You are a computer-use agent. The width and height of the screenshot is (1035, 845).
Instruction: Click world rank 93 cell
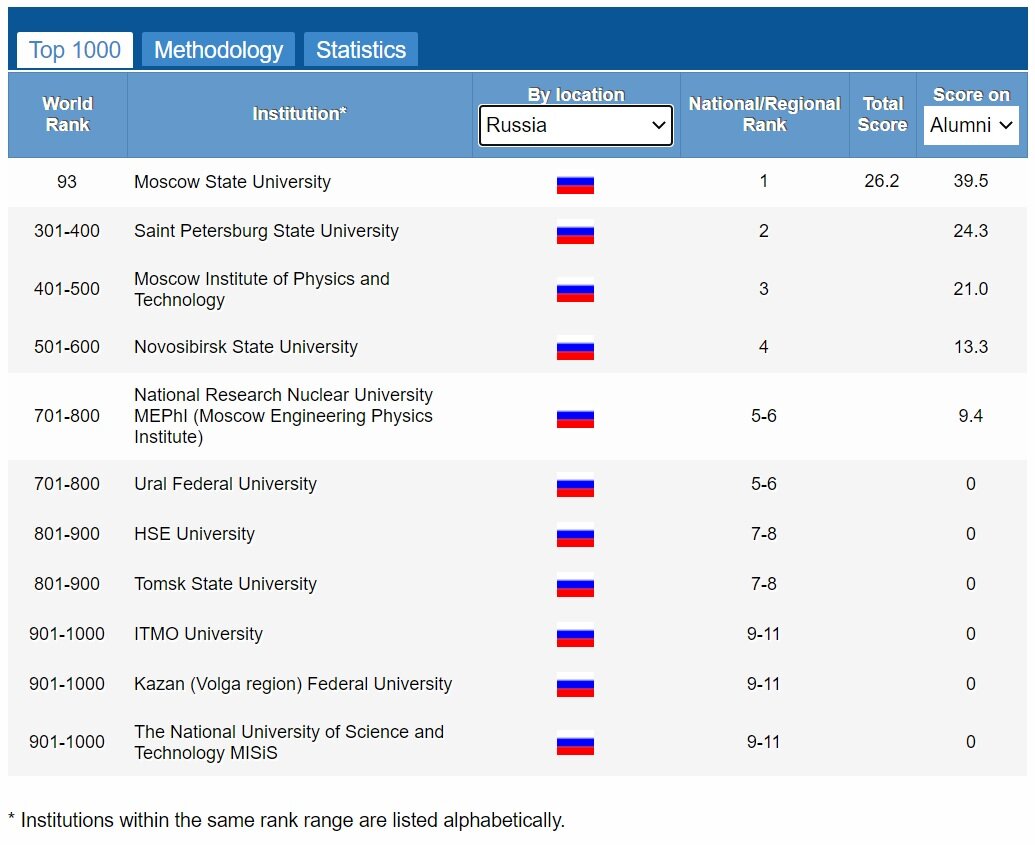pos(67,182)
